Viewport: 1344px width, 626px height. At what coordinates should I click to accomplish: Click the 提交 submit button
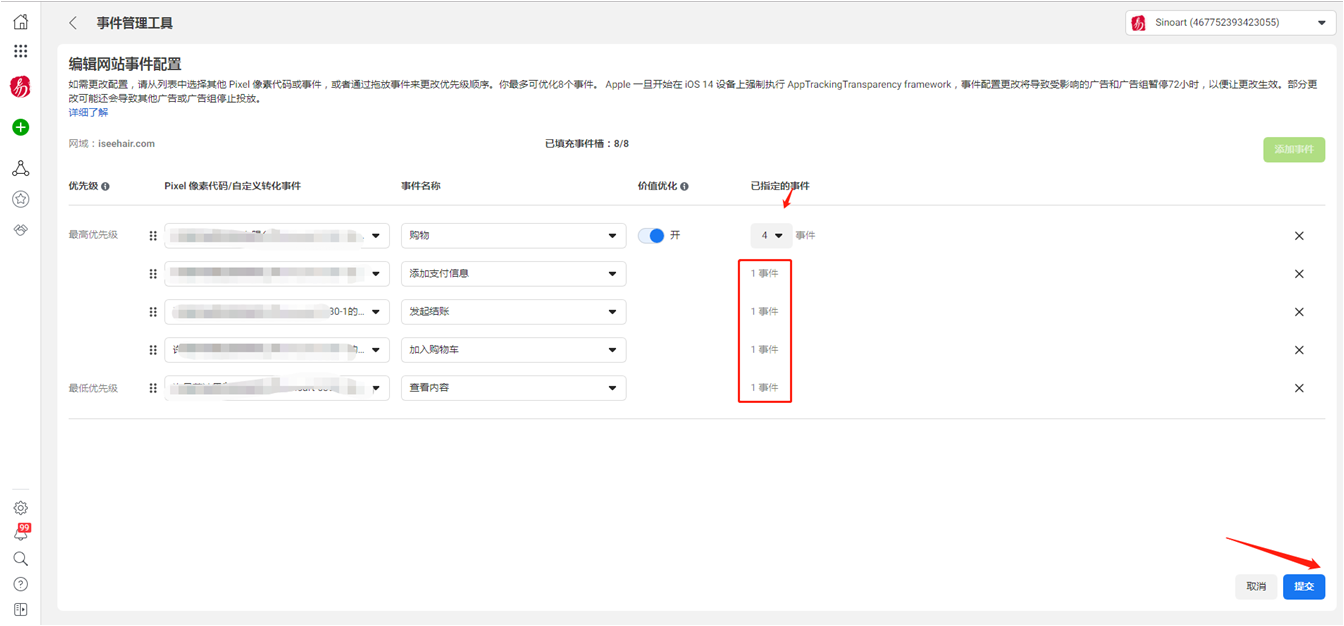(x=1304, y=587)
